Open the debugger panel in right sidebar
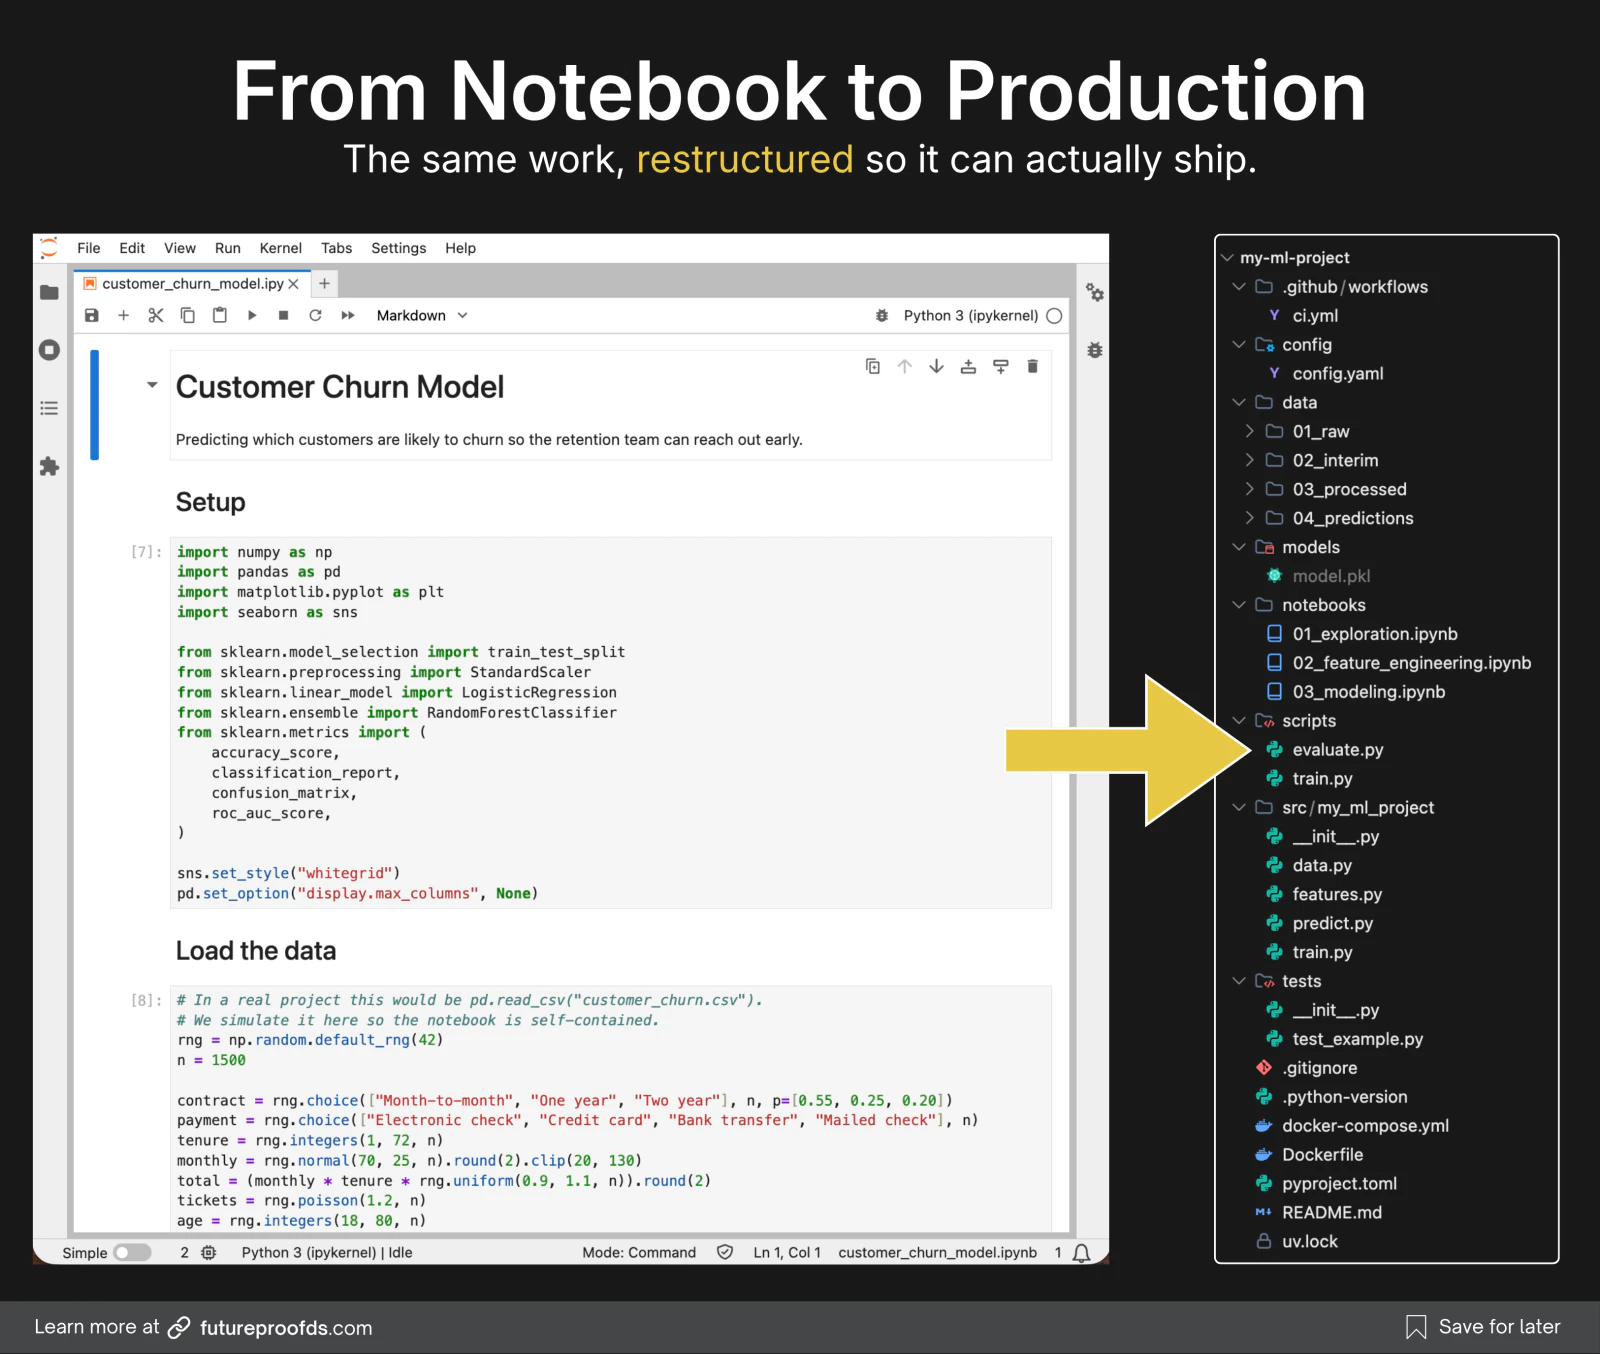The width and height of the screenshot is (1600, 1354). [1095, 350]
